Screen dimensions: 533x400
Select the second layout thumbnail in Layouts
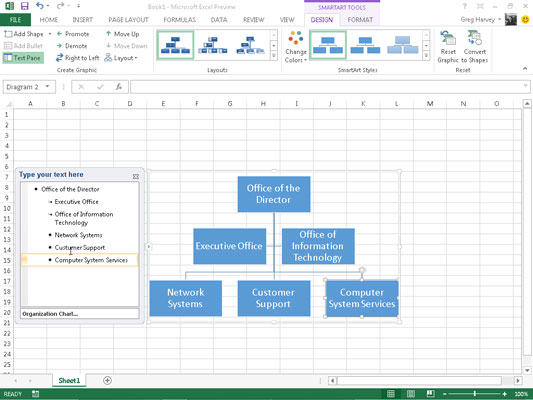click(213, 45)
